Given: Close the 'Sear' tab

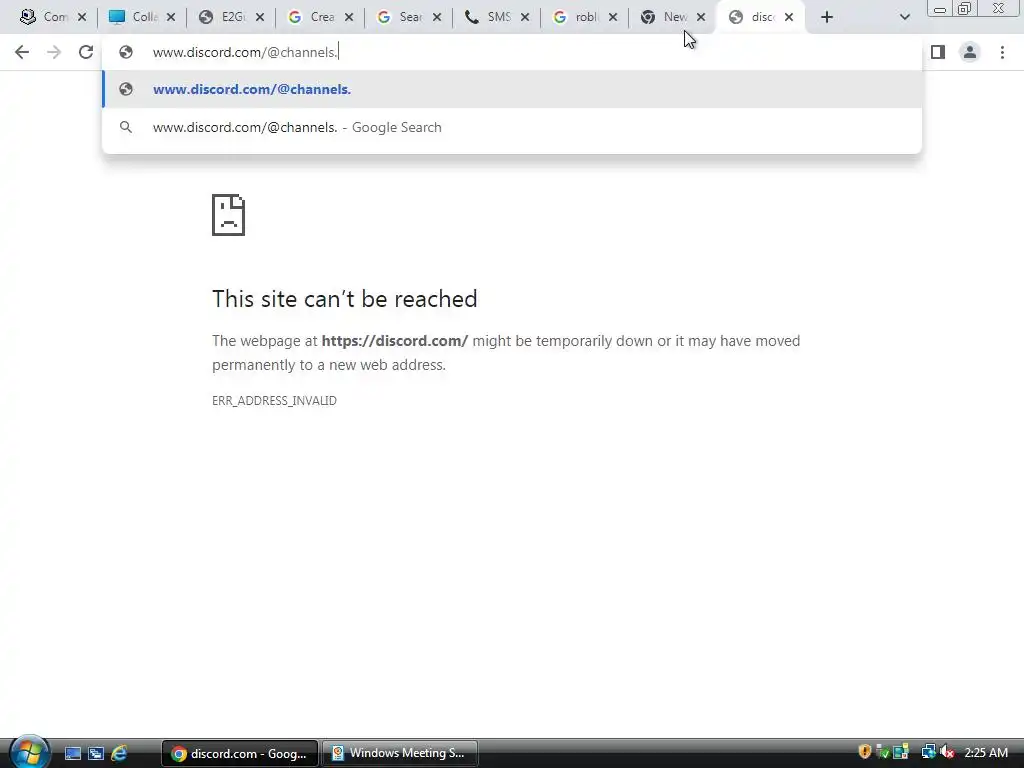Looking at the screenshot, I should point(437,18).
